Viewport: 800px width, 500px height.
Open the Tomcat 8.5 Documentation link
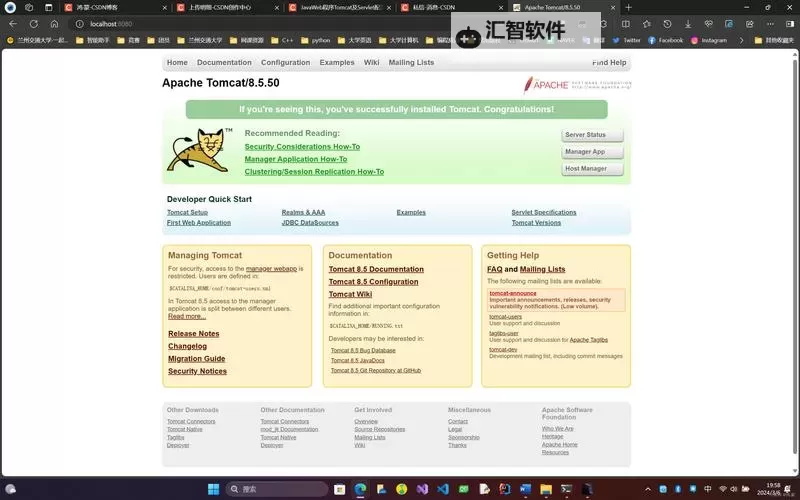(x=376, y=269)
